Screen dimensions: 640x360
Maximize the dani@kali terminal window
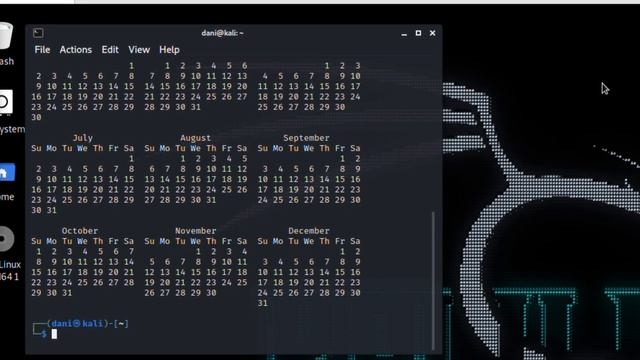tap(418, 33)
